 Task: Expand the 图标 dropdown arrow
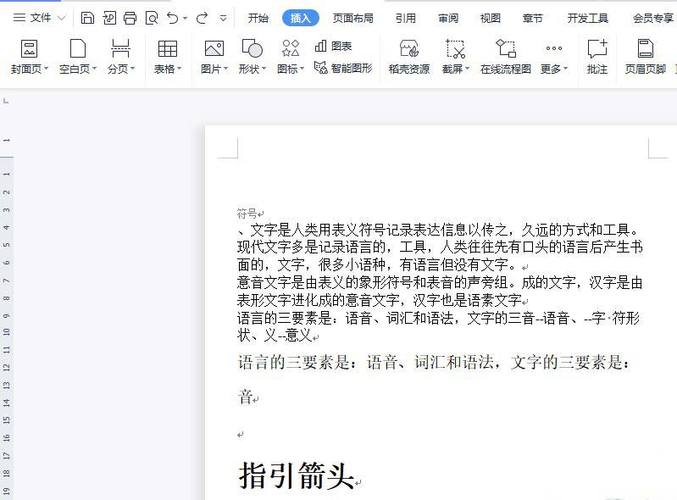click(x=302, y=69)
